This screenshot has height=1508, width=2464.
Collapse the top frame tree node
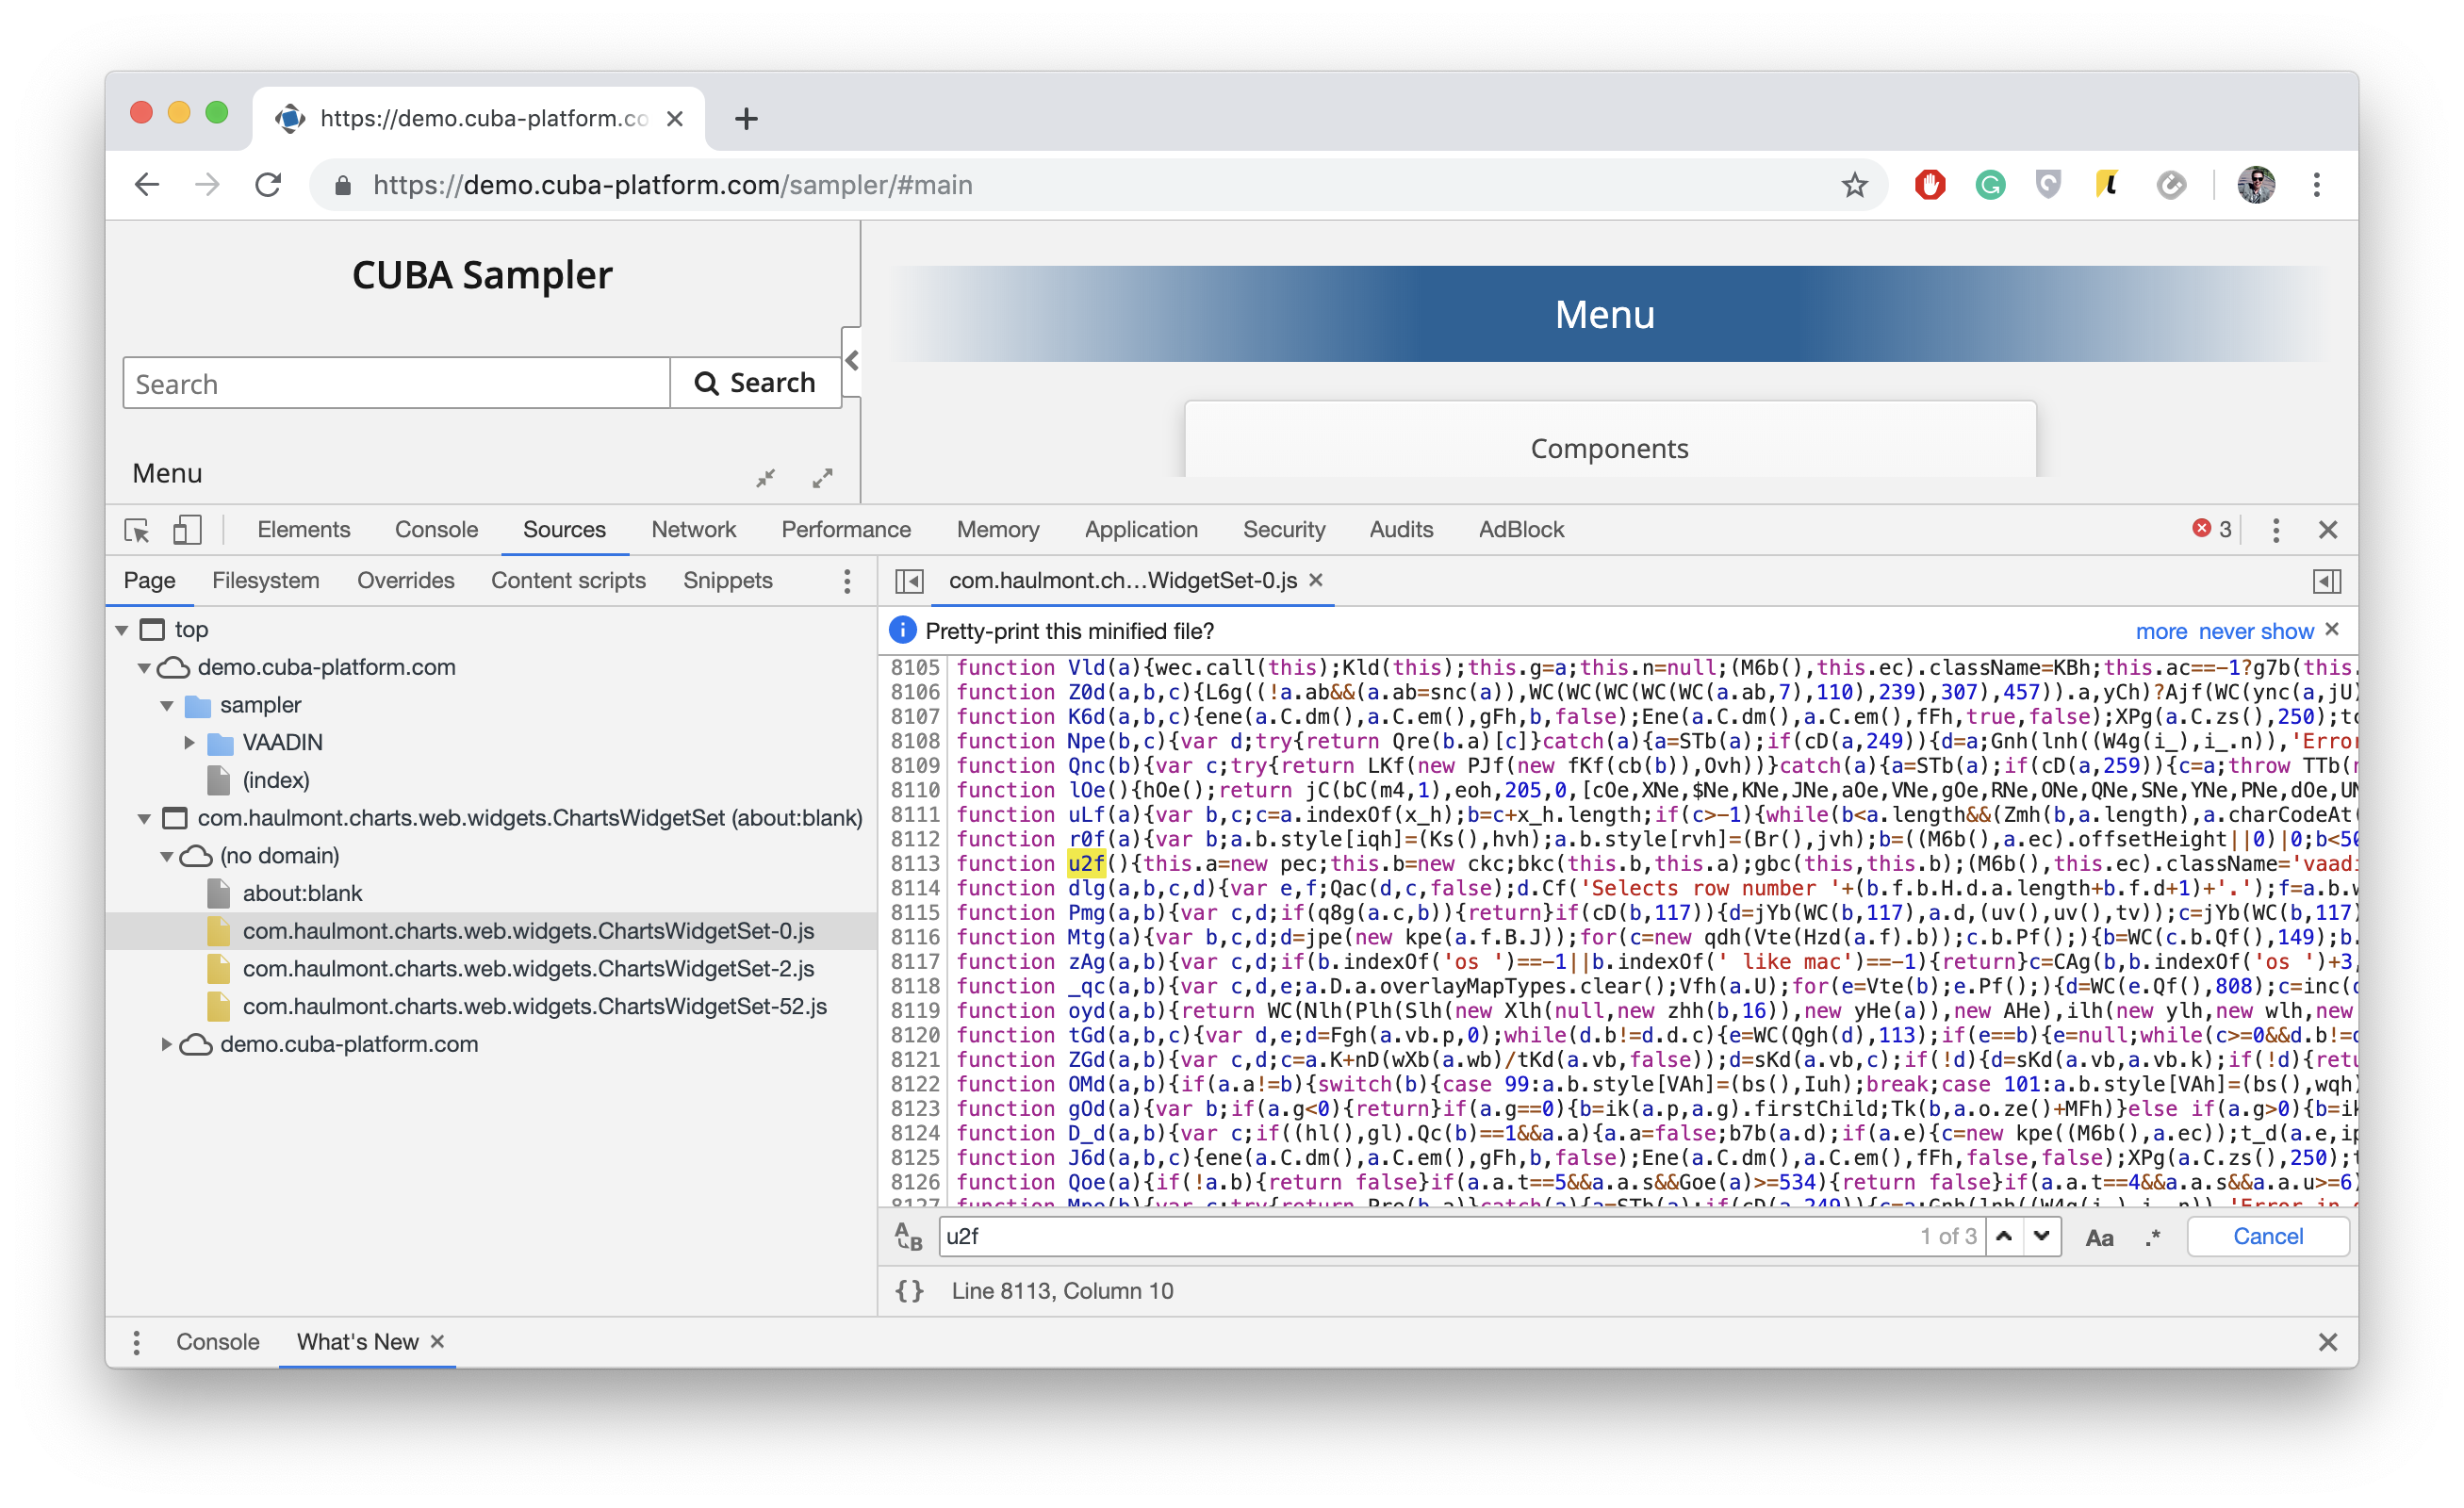coord(122,630)
